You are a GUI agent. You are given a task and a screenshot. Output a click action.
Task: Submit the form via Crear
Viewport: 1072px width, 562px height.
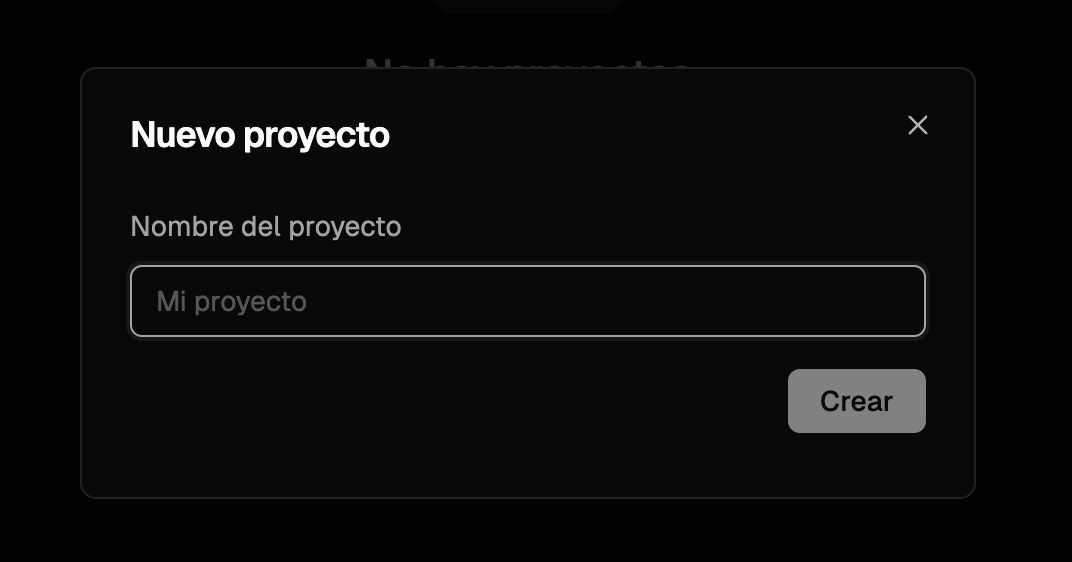point(857,401)
